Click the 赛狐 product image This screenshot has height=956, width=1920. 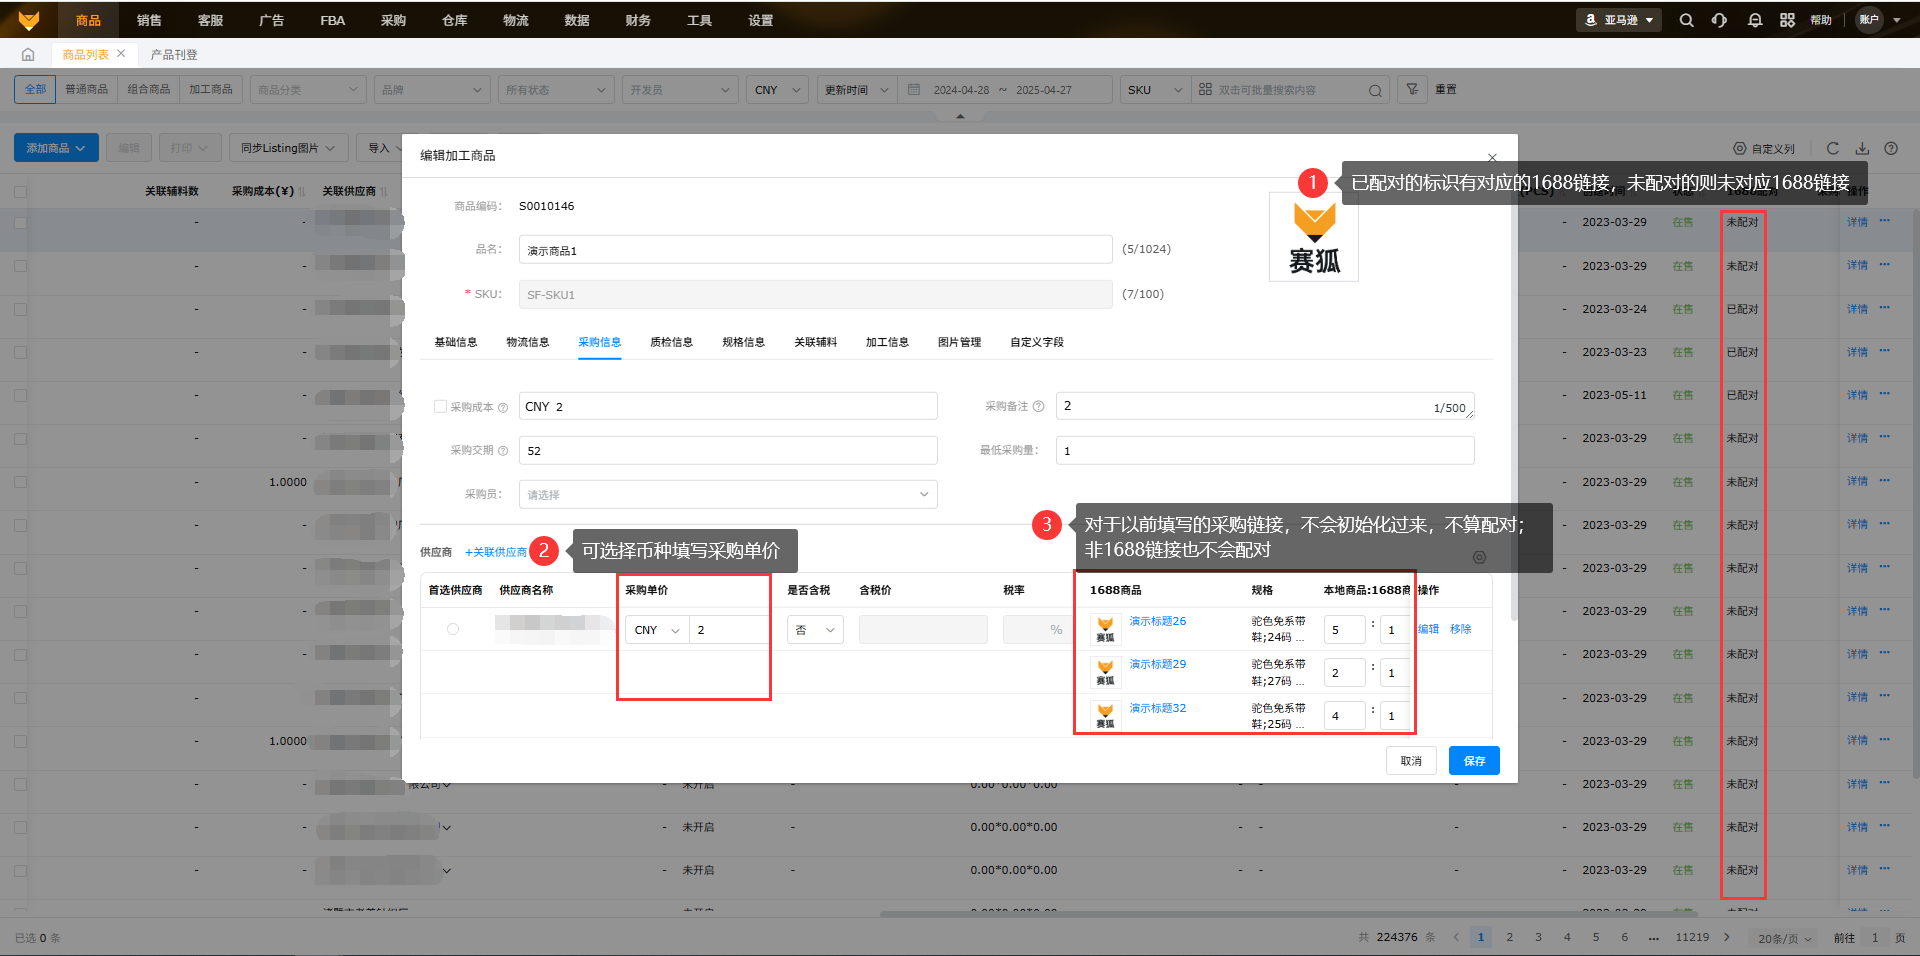tap(1314, 237)
